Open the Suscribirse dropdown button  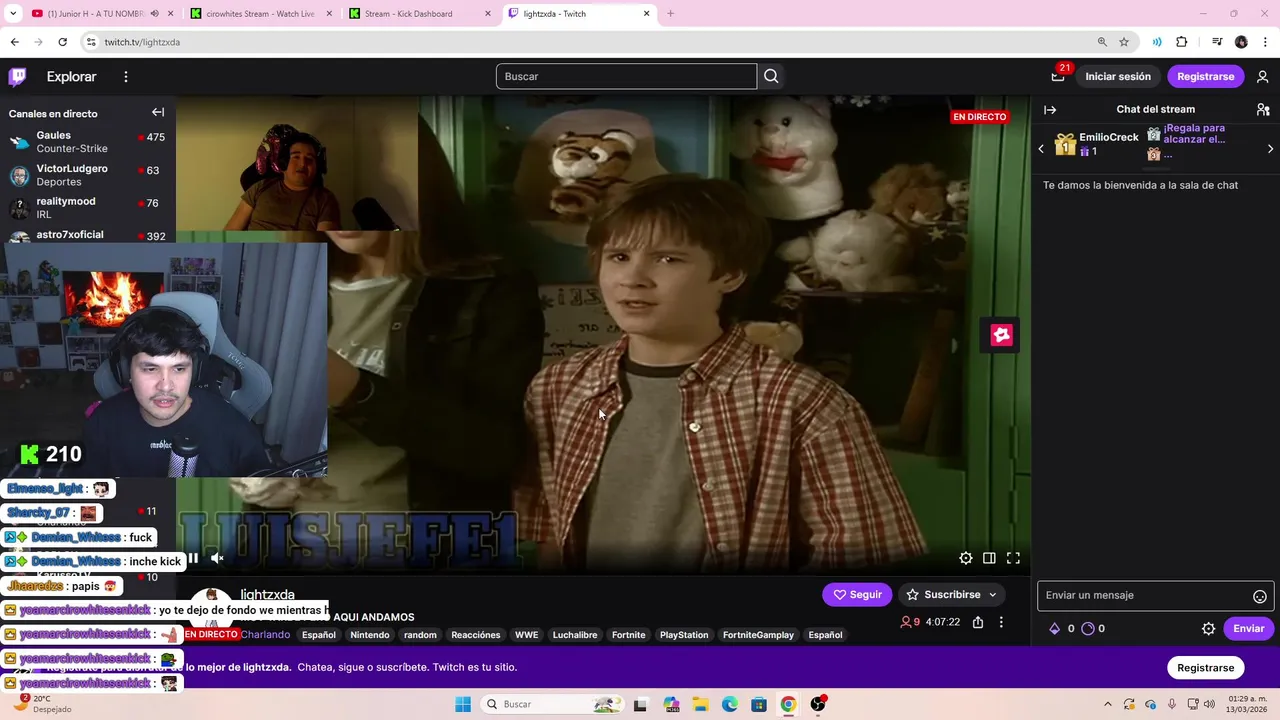point(951,594)
